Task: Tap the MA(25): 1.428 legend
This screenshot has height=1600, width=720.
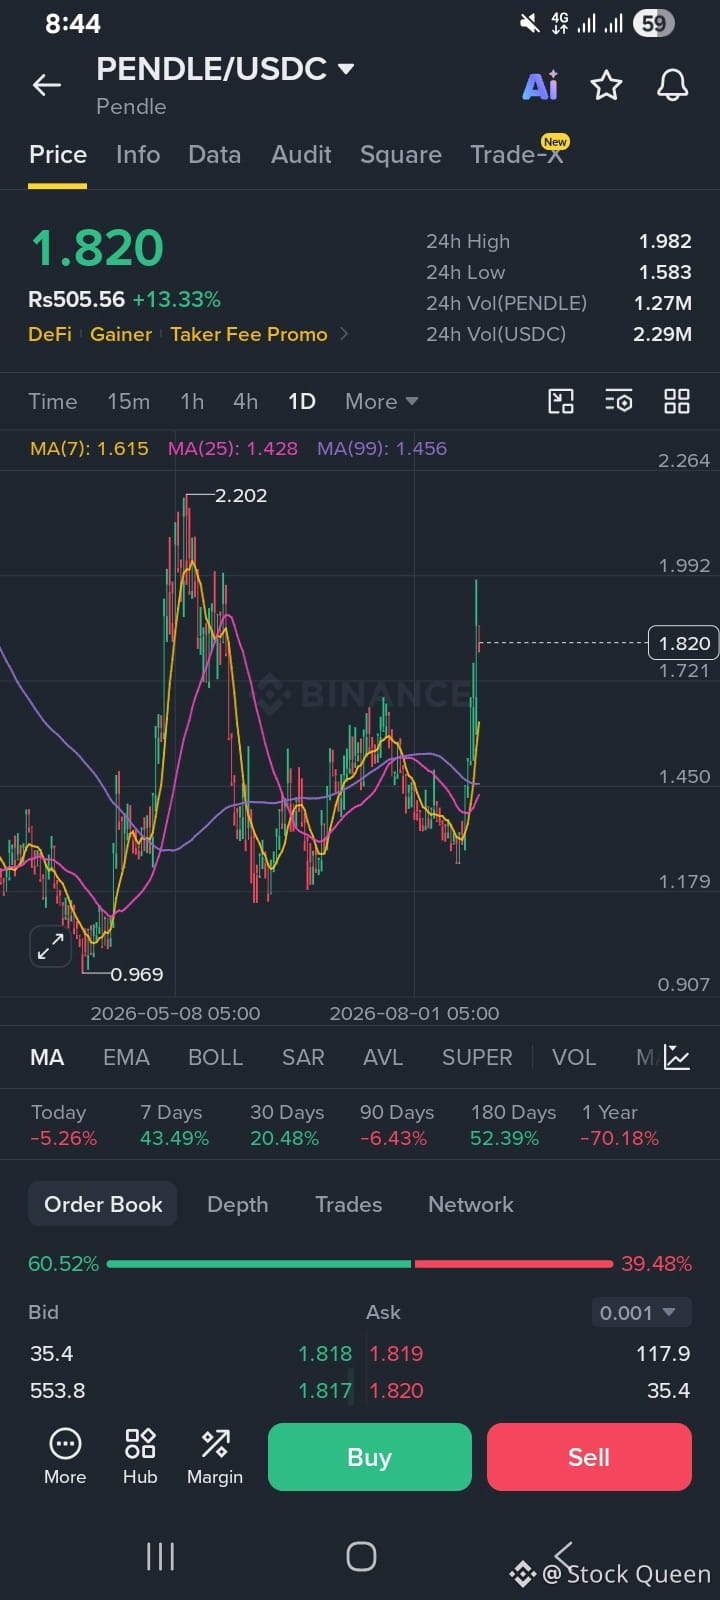Action: coord(233,448)
